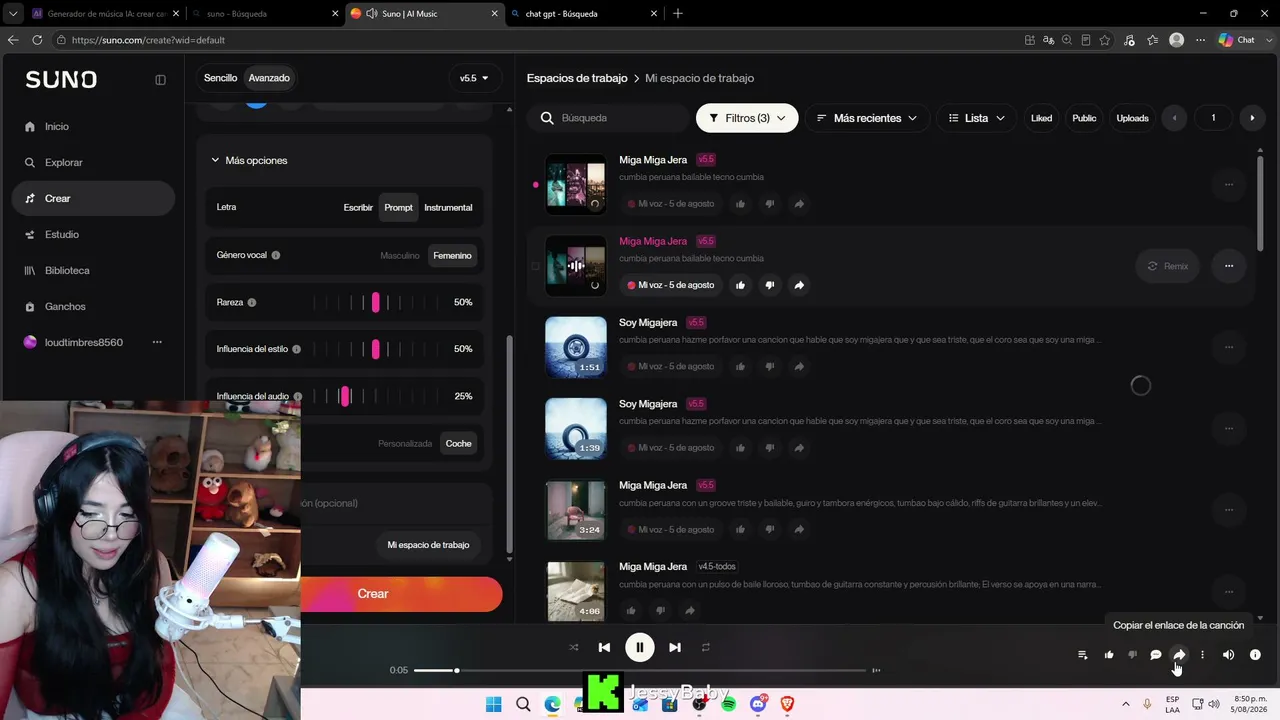Collapse the Más opciones section
This screenshot has height=720, width=1280.
[249, 161]
